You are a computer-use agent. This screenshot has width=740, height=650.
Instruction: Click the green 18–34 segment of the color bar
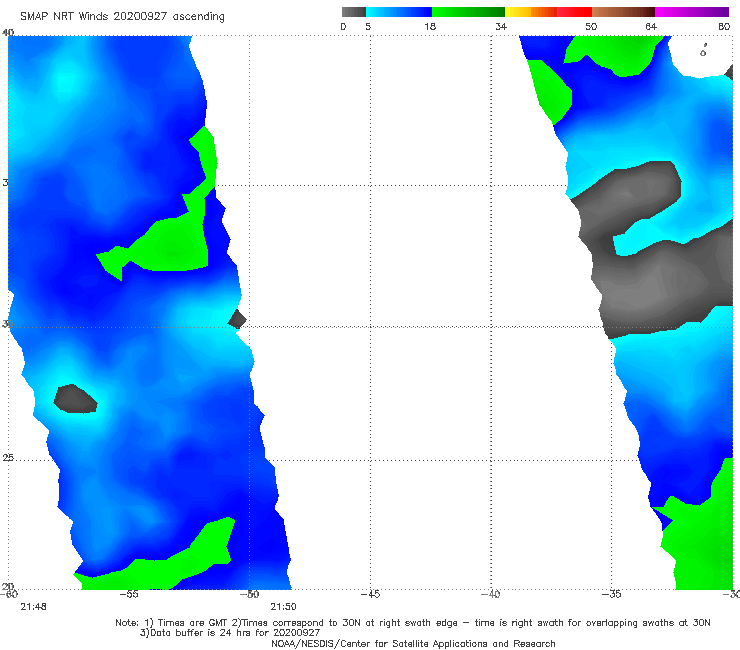(x=468, y=12)
